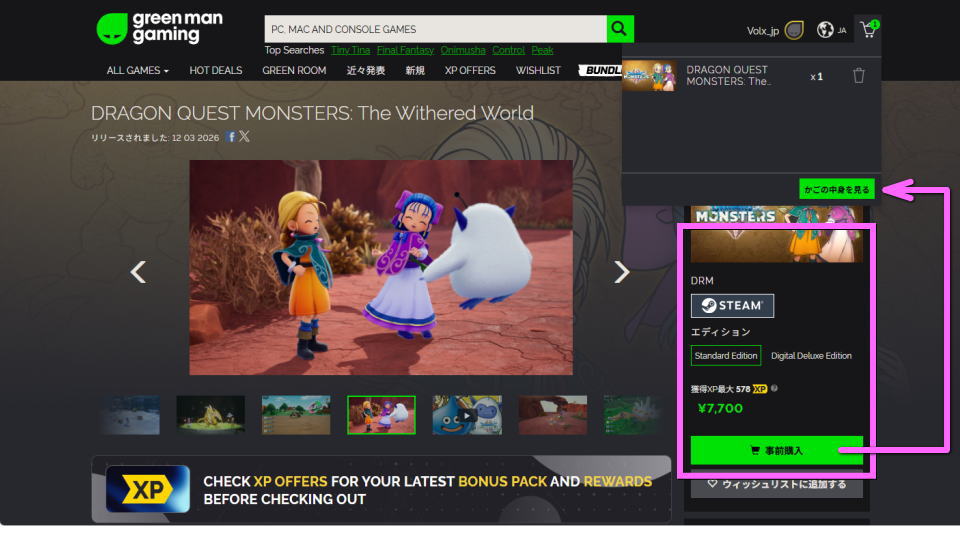This screenshot has width=960, height=540.
Task: Click the game cover art in purchase panel
Action: (x=776, y=234)
